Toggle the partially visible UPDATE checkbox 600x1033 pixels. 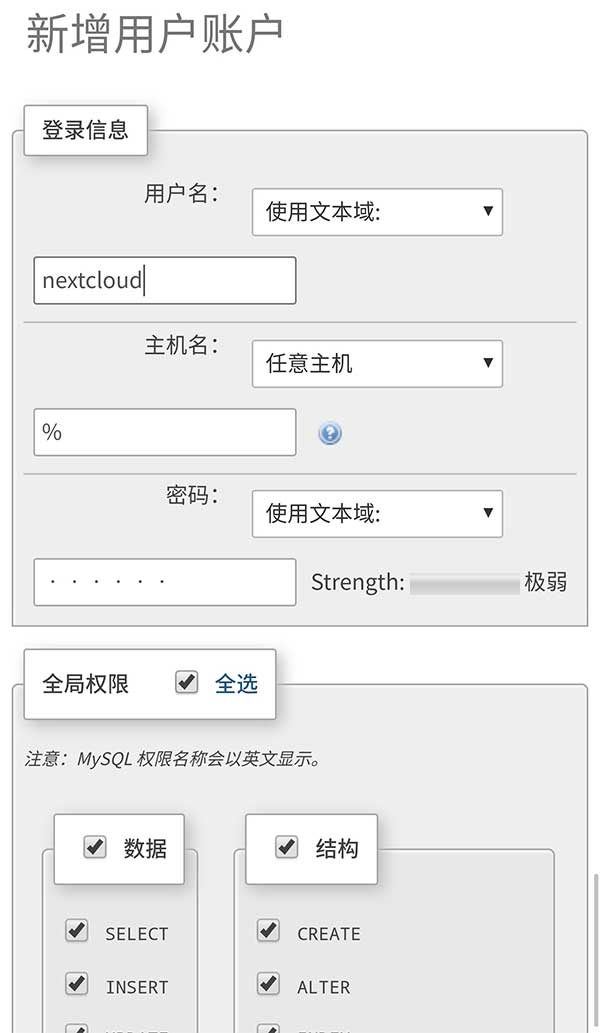coord(77,1028)
